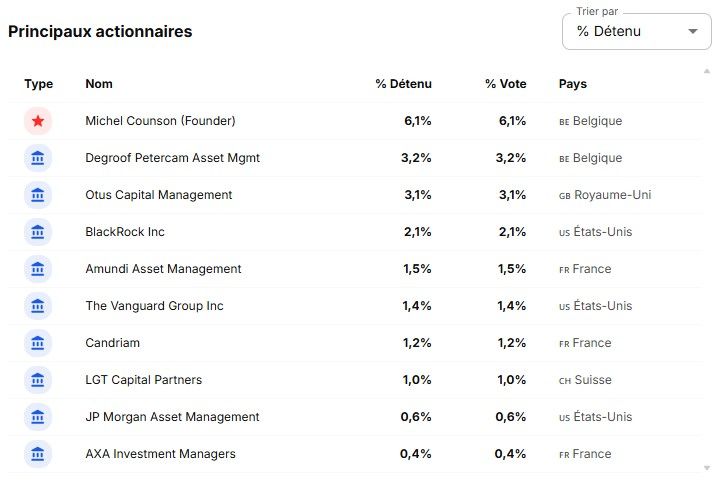Click the scrollbar down arrow
This screenshot has height=487, width=720.
coord(707,468)
